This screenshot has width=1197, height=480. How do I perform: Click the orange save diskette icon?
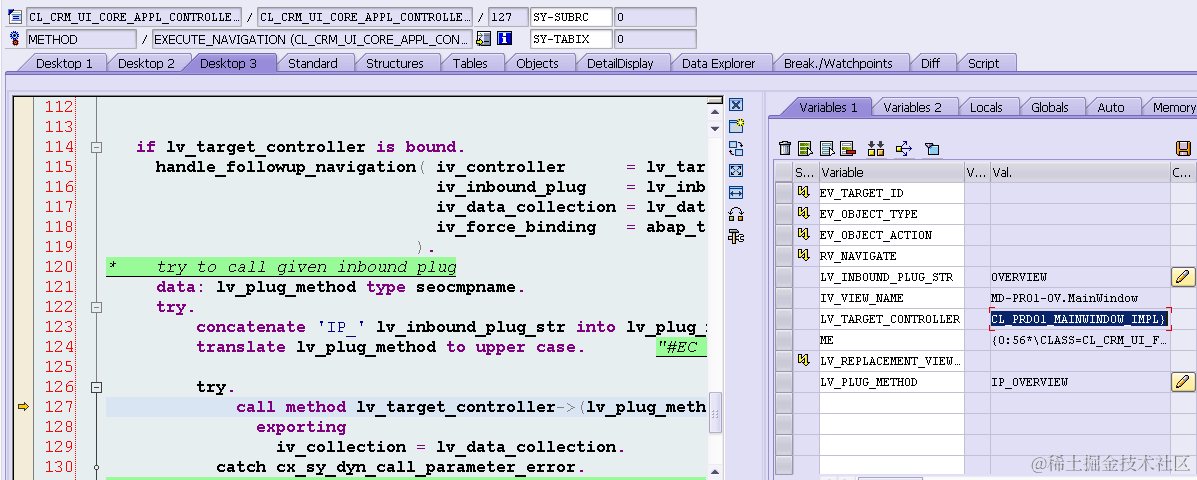[x=1183, y=148]
